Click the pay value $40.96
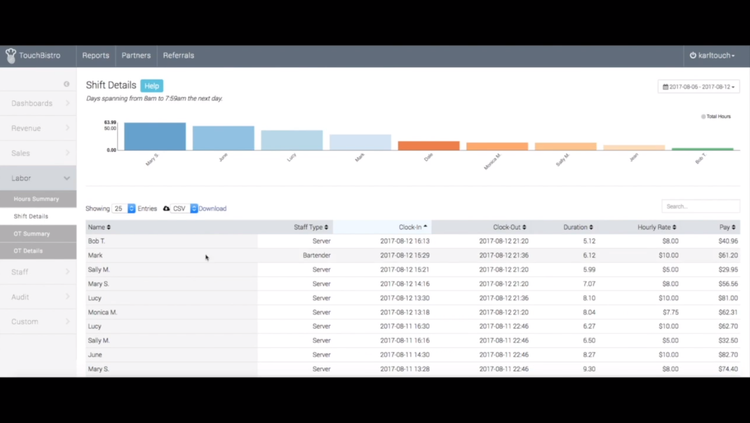Image resolution: width=750 pixels, height=423 pixels. 728,241
